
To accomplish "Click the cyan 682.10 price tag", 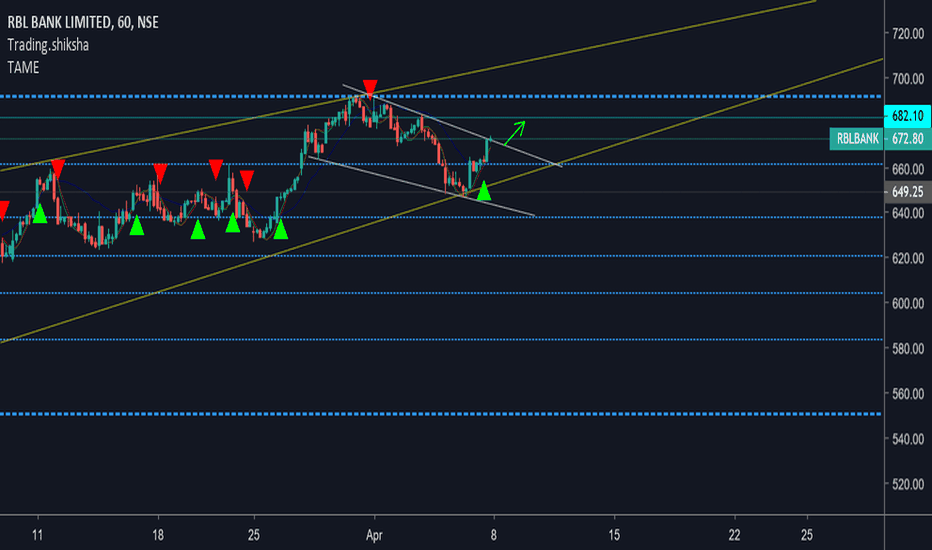I will (907, 116).
